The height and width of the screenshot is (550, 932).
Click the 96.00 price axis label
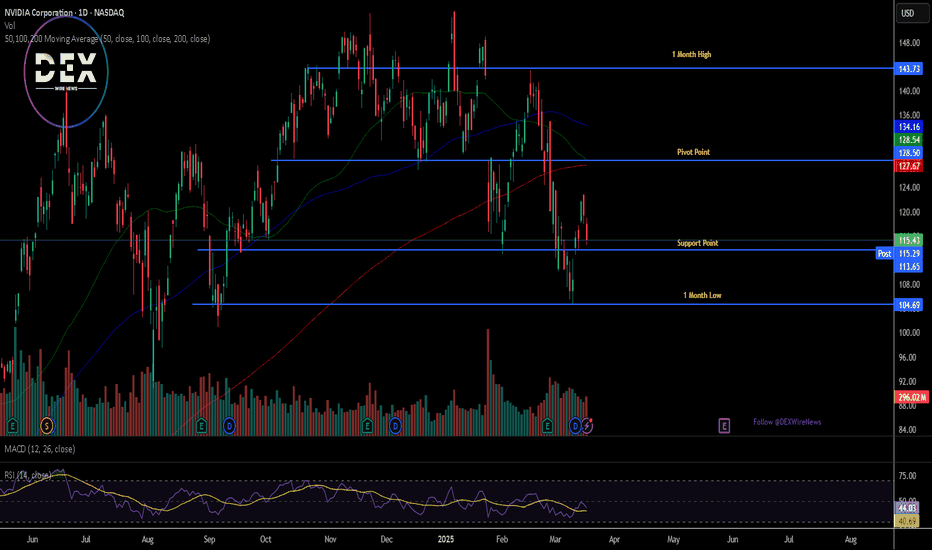coord(908,357)
